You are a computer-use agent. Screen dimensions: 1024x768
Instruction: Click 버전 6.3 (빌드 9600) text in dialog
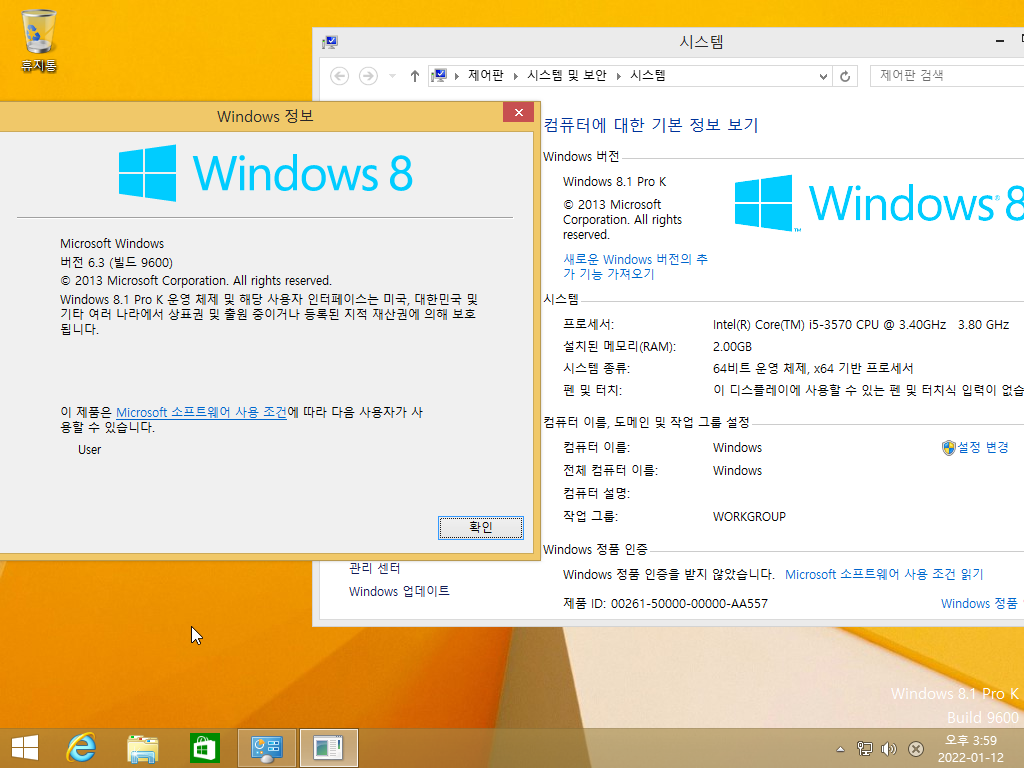[116, 263]
